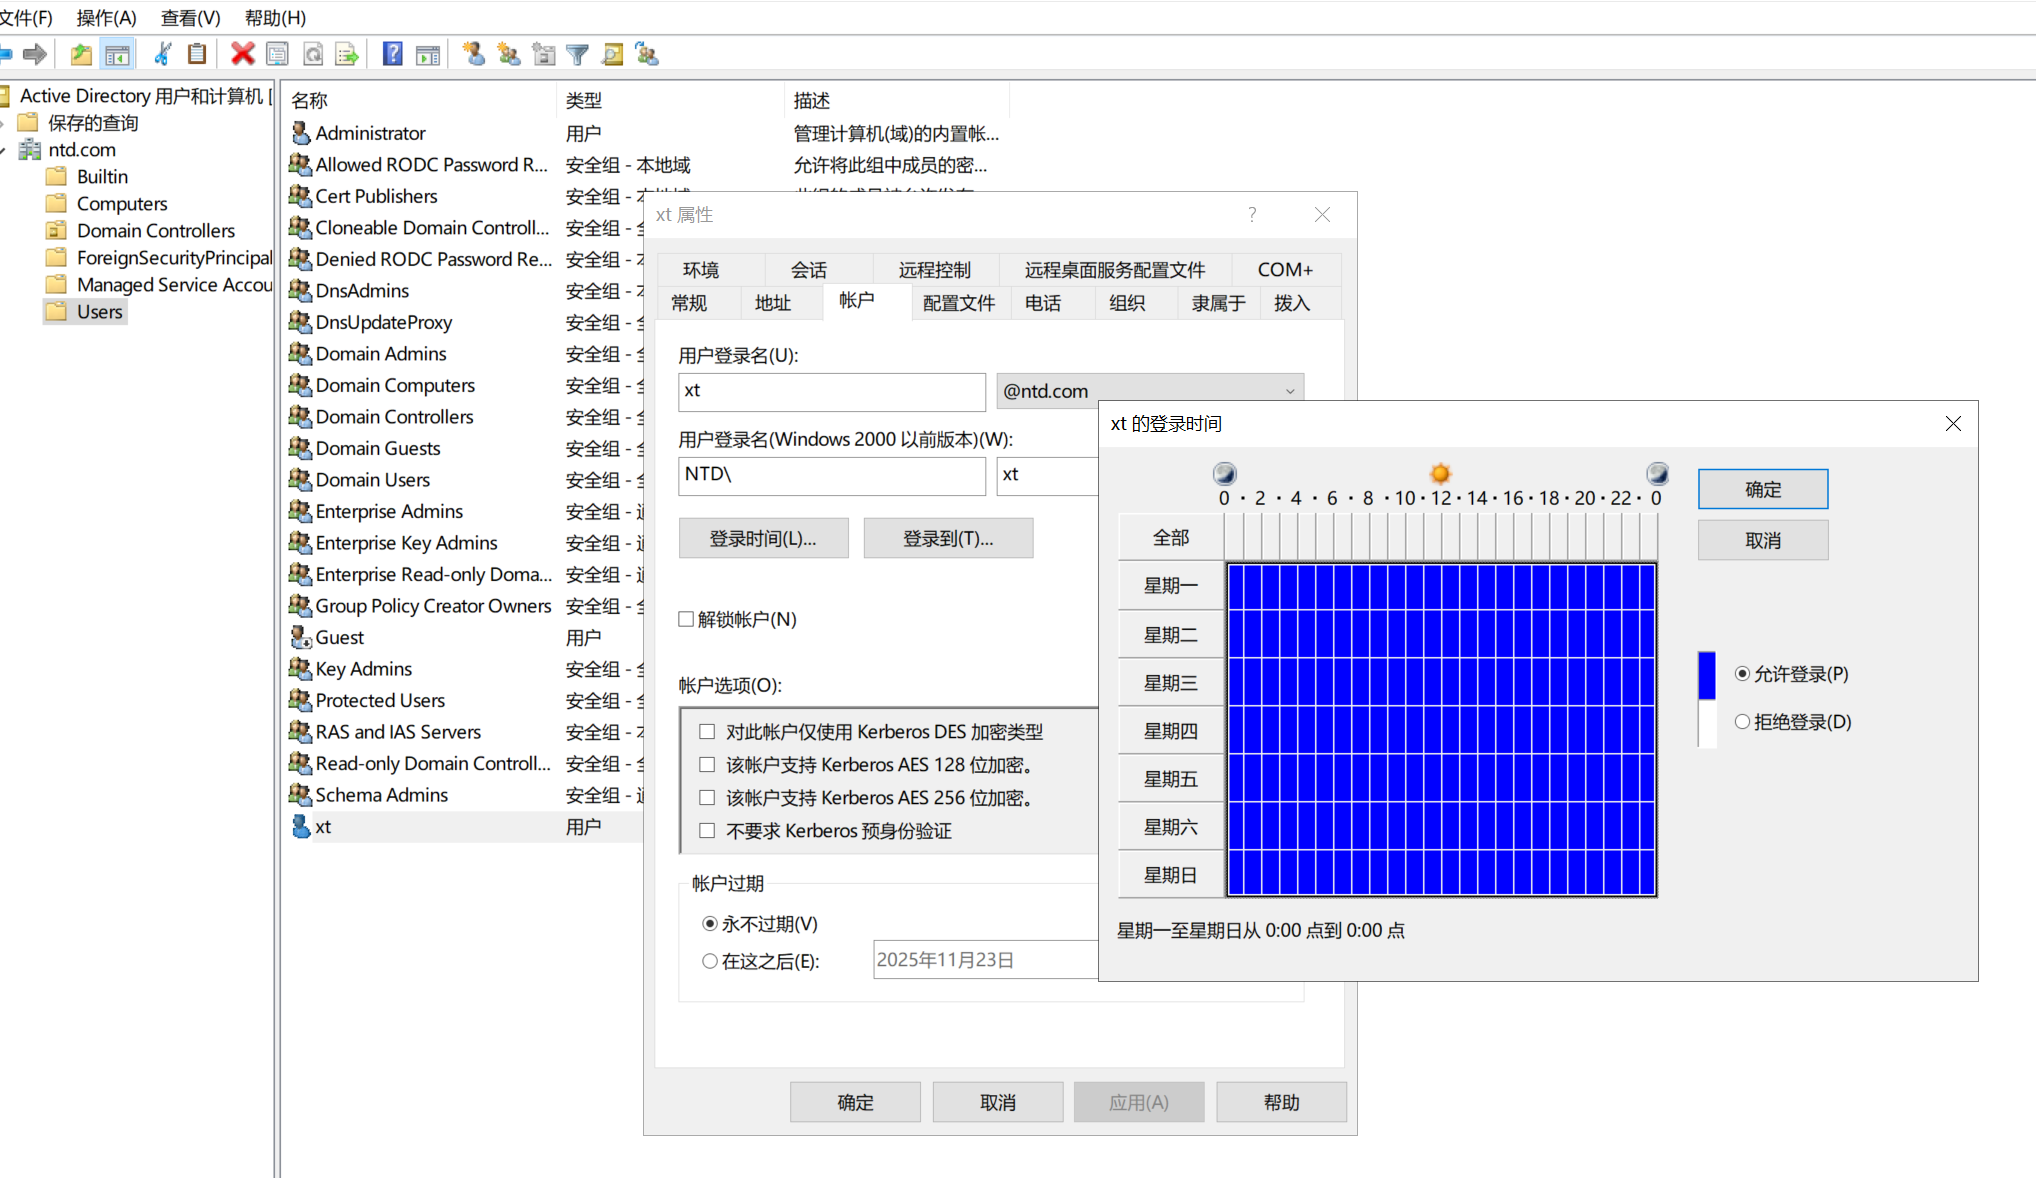Viewport: 2036px width, 1178px height.
Task: Click the blue allowed-logon color swatch
Action: pos(1707,675)
